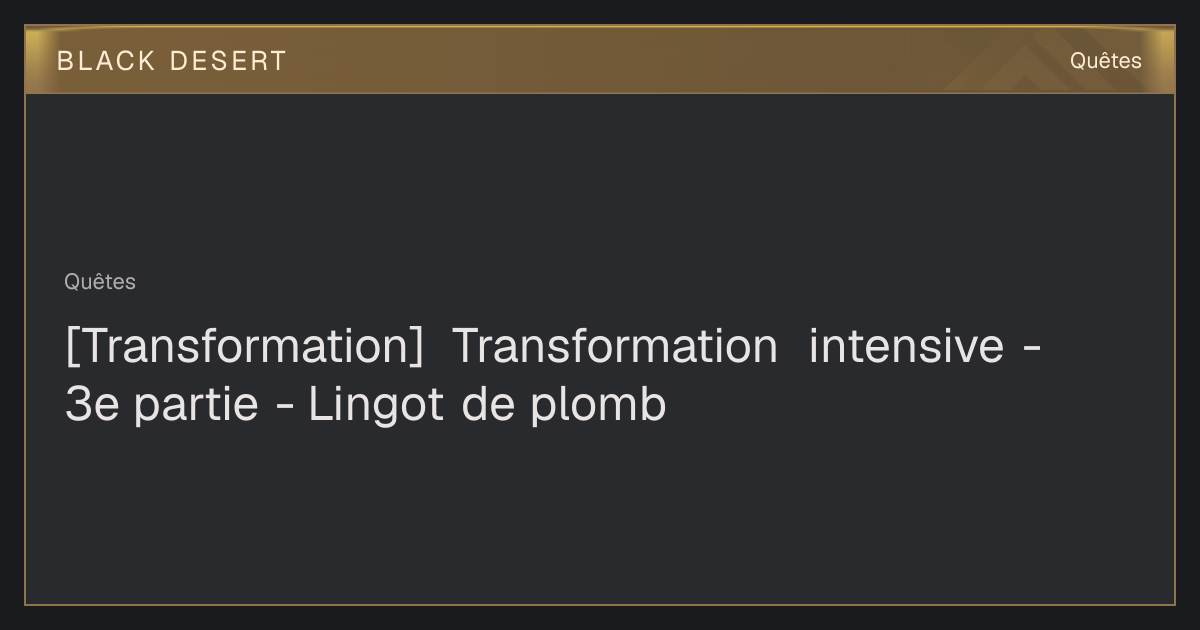The width and height of the screenshot is (1200, 630).
Task: Click the unbracketed Transformation word in title
Action: (615, 347)
